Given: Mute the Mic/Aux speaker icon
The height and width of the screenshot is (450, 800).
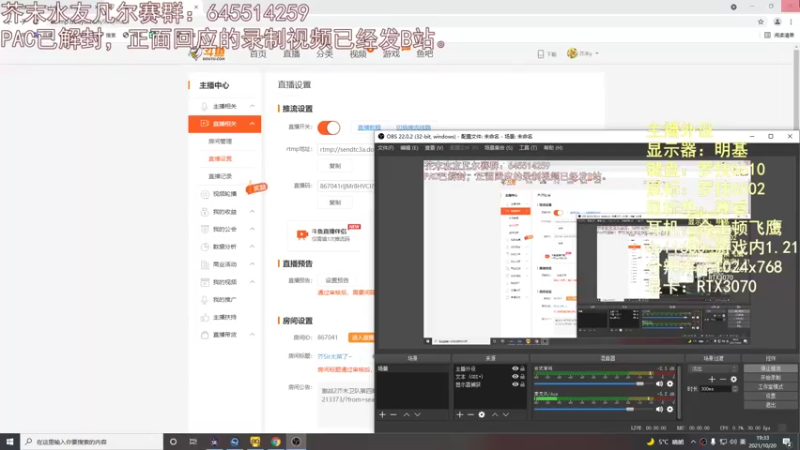Looking at the screenshot, I should (x=659, y=409).
